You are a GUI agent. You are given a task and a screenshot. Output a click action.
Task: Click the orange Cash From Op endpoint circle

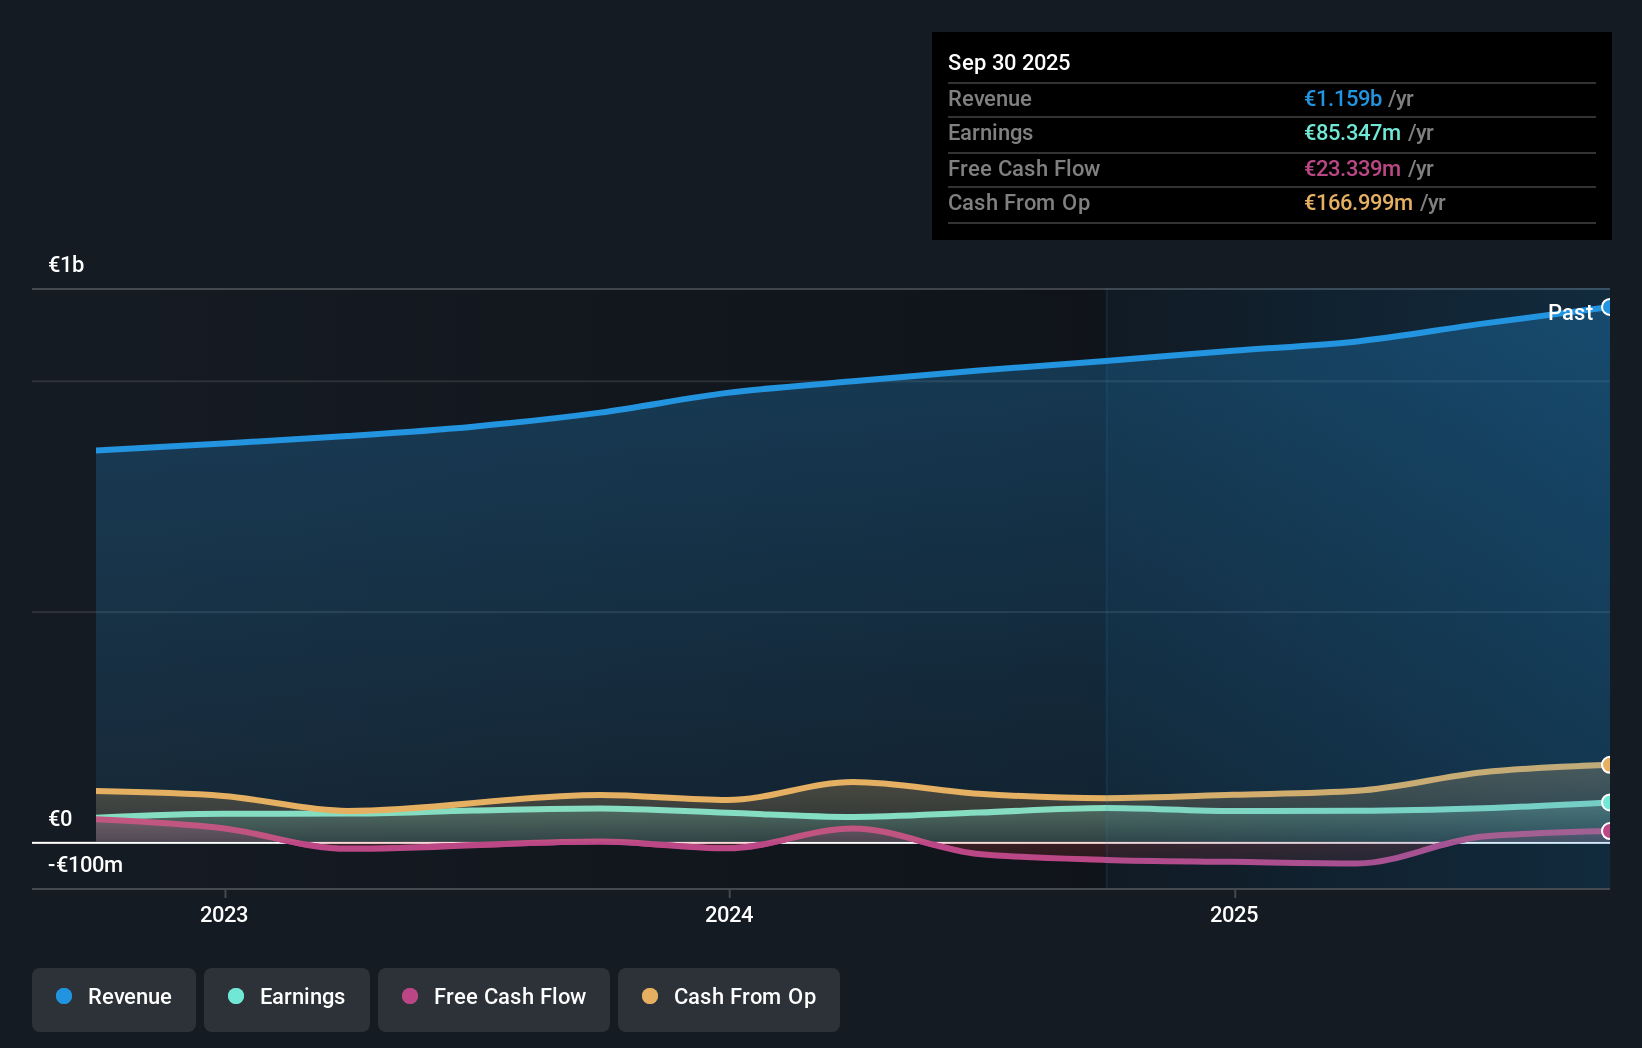tap(1608, 765)
